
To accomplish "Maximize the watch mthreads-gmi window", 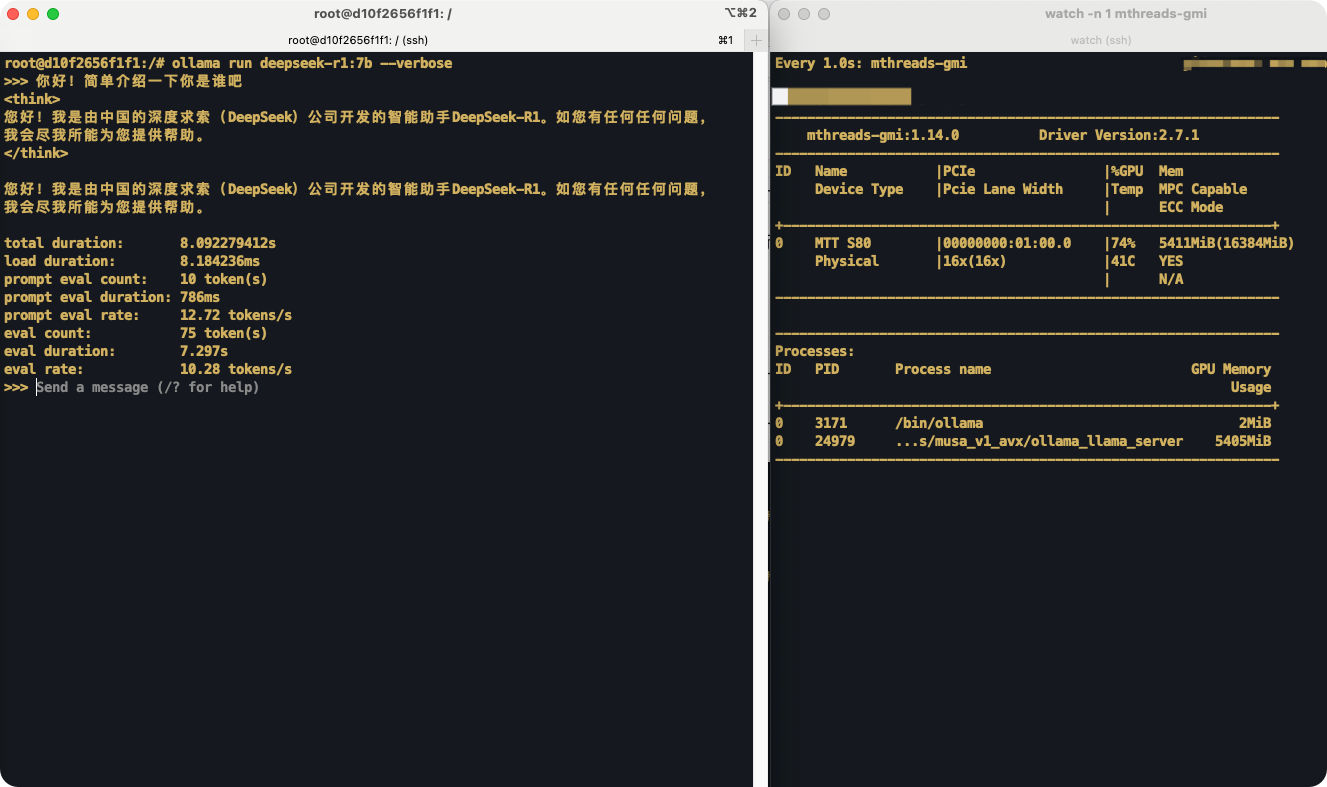I will click(x=824, y=14).
